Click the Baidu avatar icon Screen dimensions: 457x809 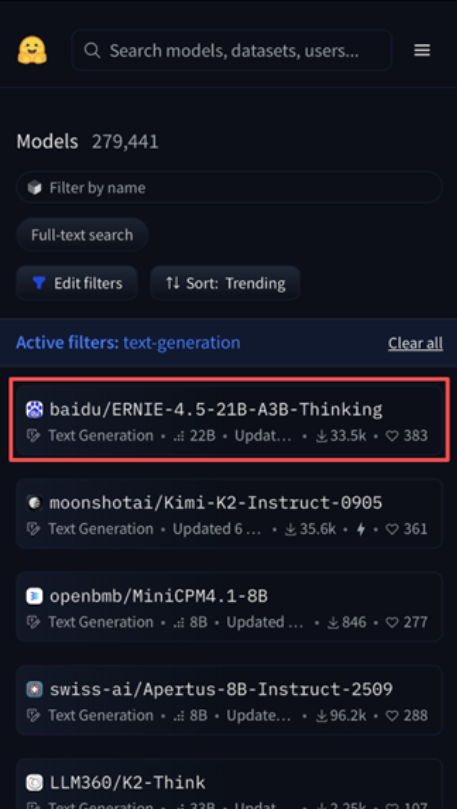(x=35, y=410)
